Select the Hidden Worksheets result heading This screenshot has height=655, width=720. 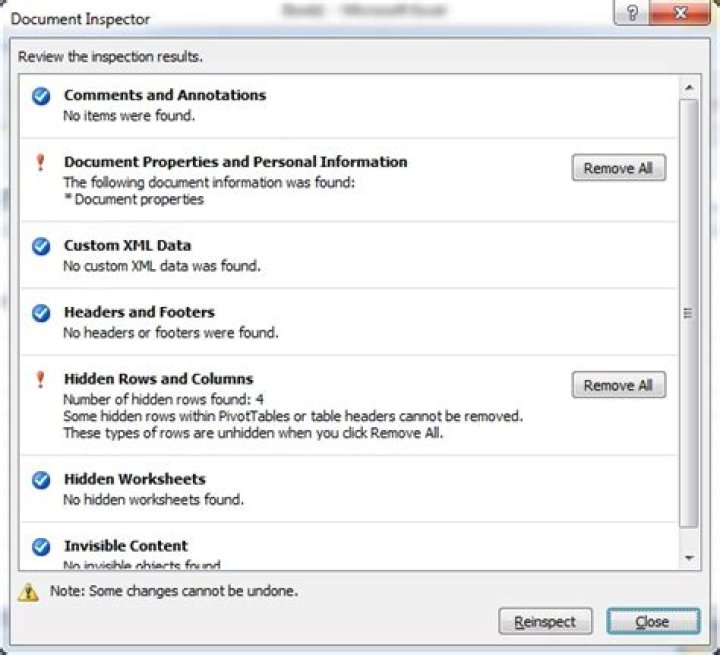tap(135, 479)
